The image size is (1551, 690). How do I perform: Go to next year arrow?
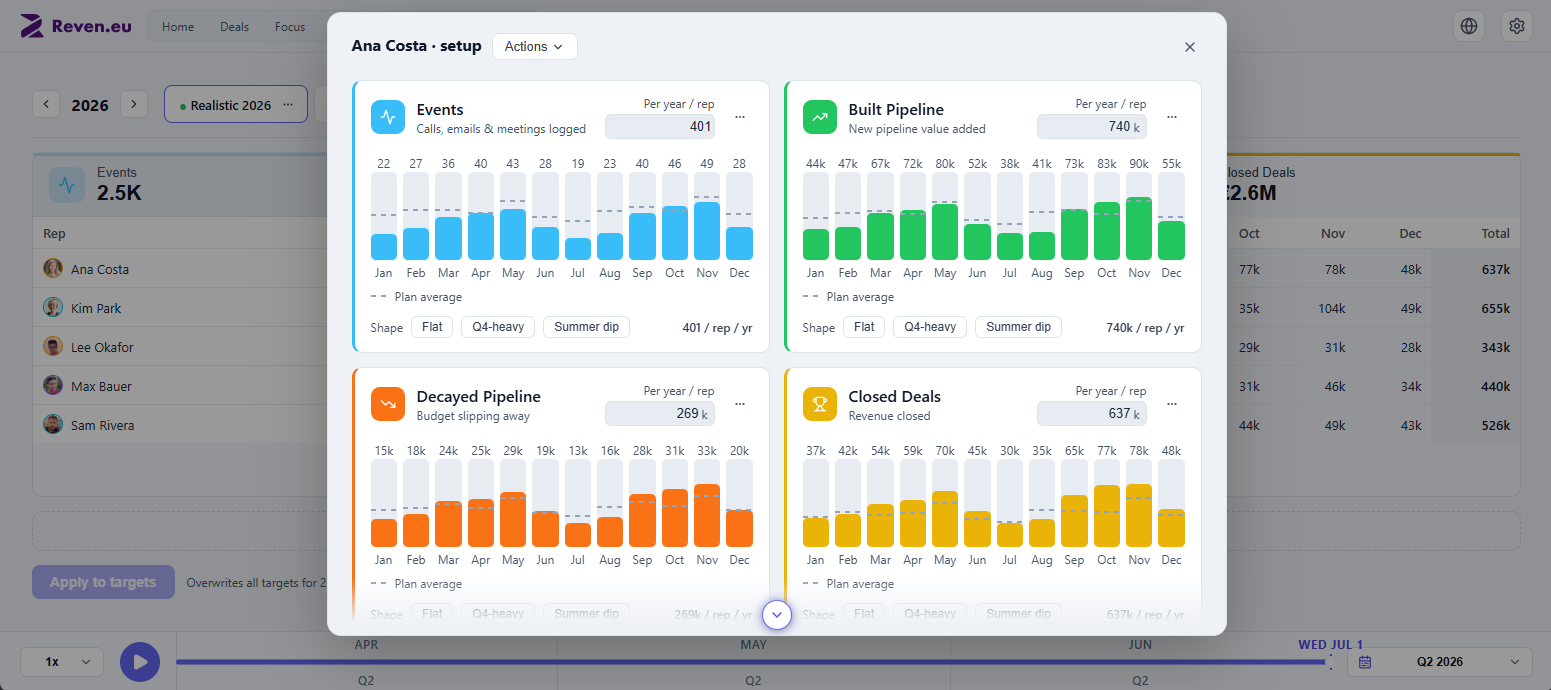[134, 104]
